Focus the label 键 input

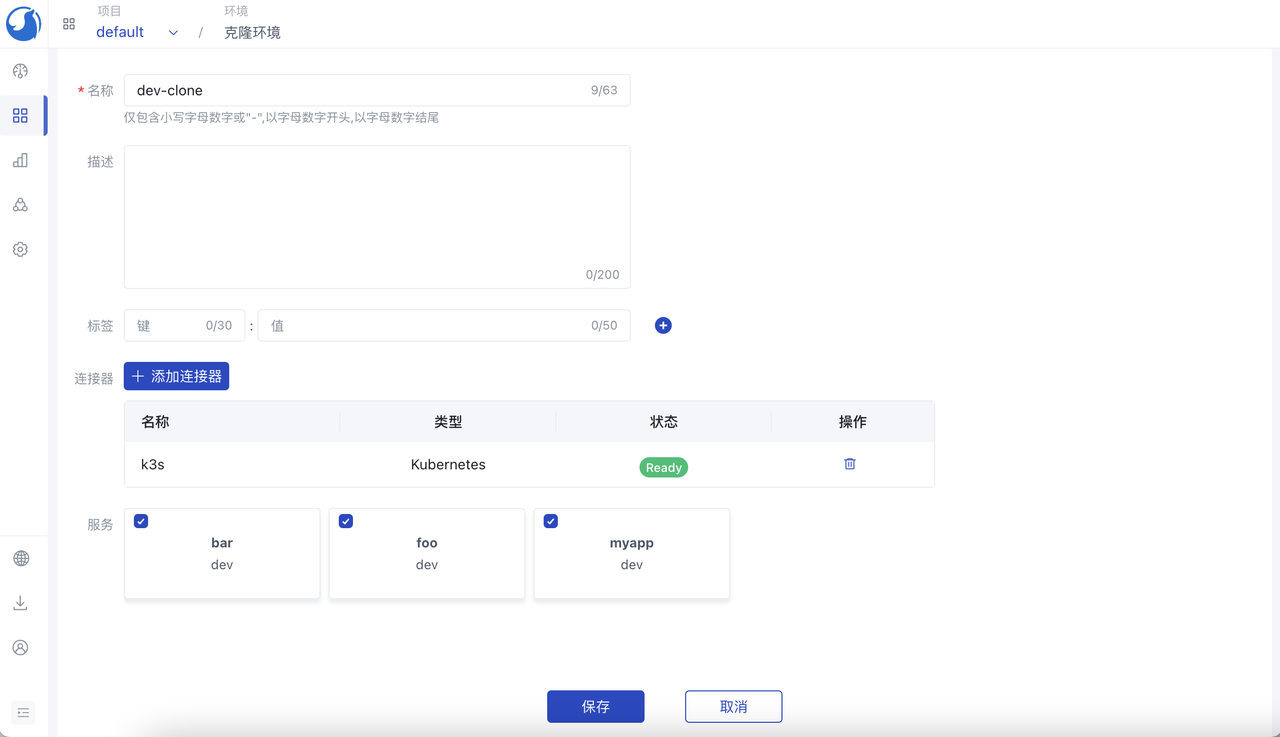pos(185,325)
